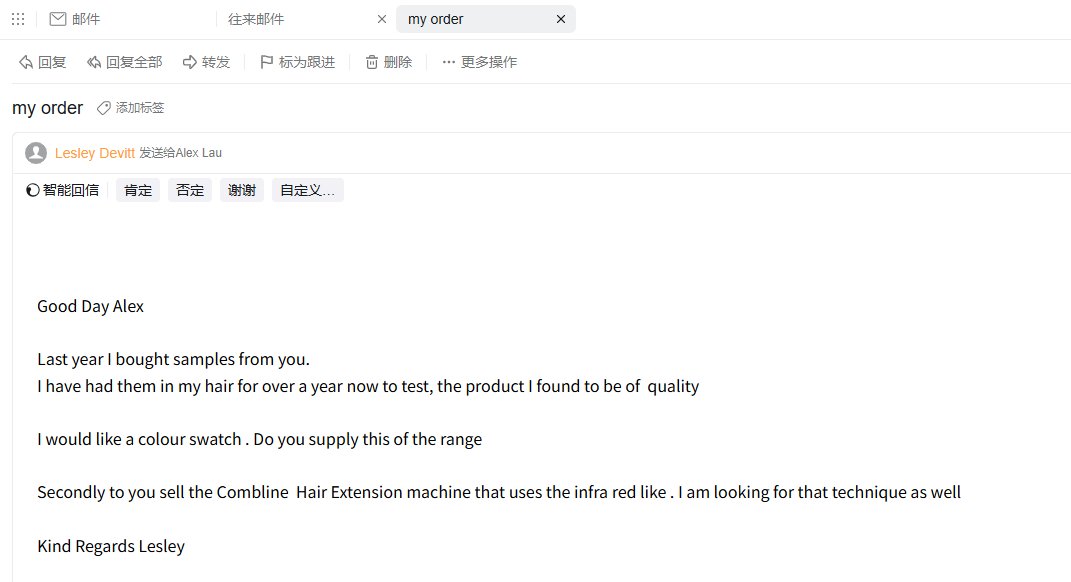Click the reply arrow icon
The image size is (1071, 582).
(x=26, y=62)
